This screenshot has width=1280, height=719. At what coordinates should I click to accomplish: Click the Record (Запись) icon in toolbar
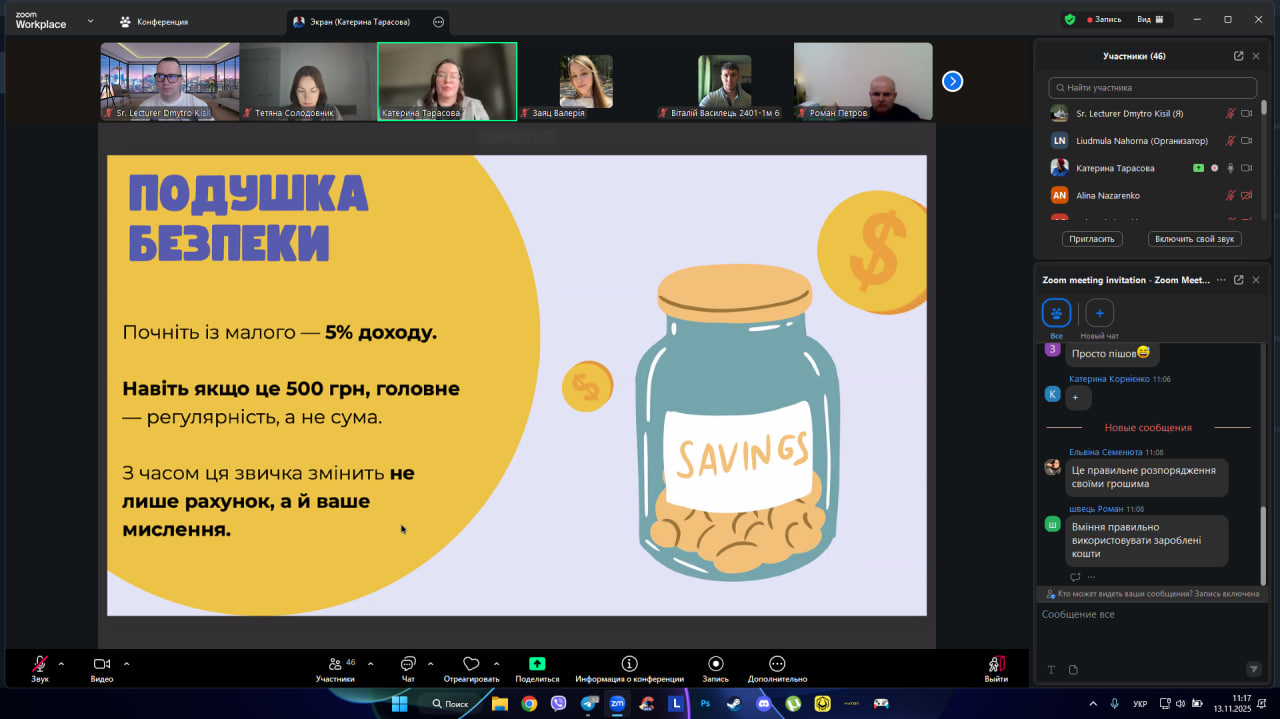pos(715,664)
